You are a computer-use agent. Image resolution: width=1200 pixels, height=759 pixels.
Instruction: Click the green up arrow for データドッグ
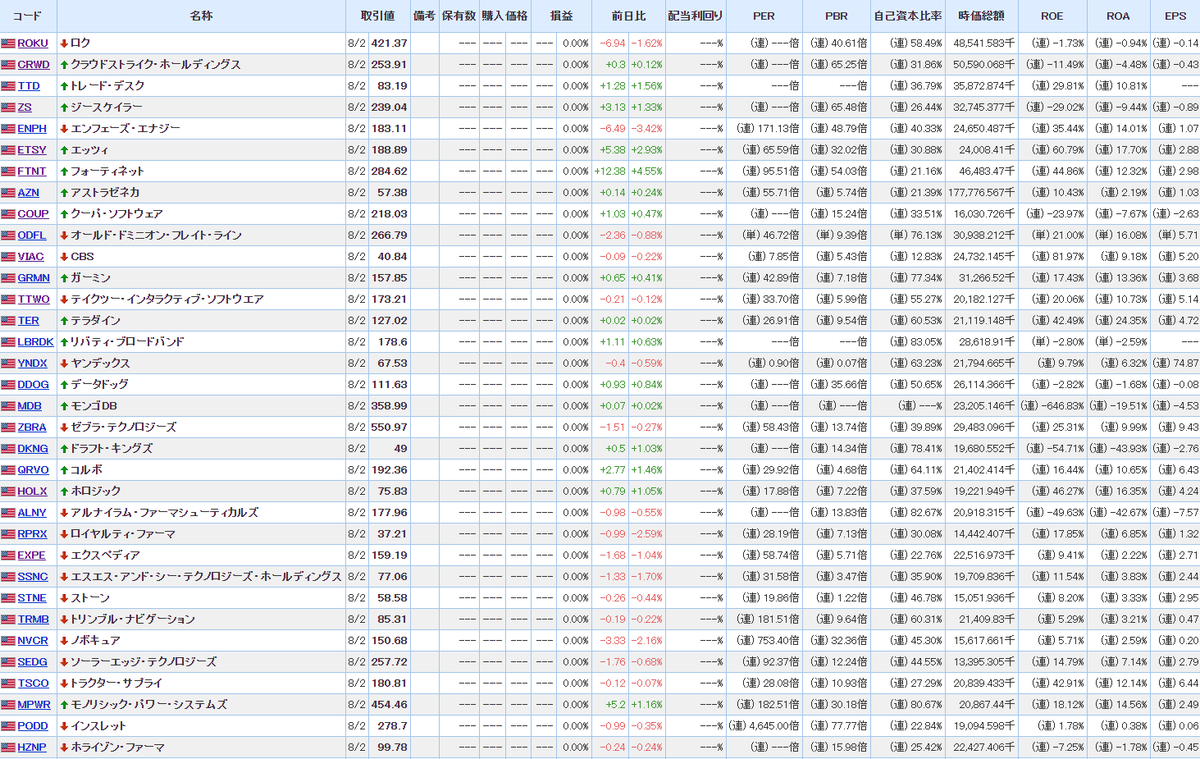(x=64, y=385)
